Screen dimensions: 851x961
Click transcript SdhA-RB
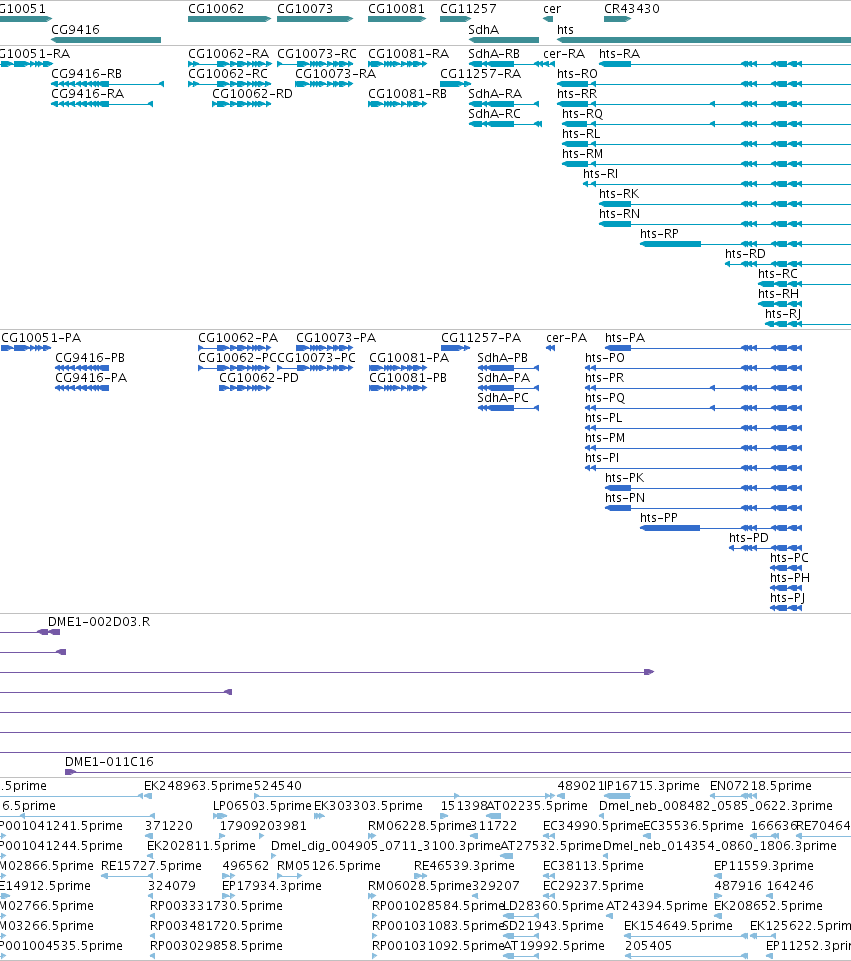pos(494,53)
